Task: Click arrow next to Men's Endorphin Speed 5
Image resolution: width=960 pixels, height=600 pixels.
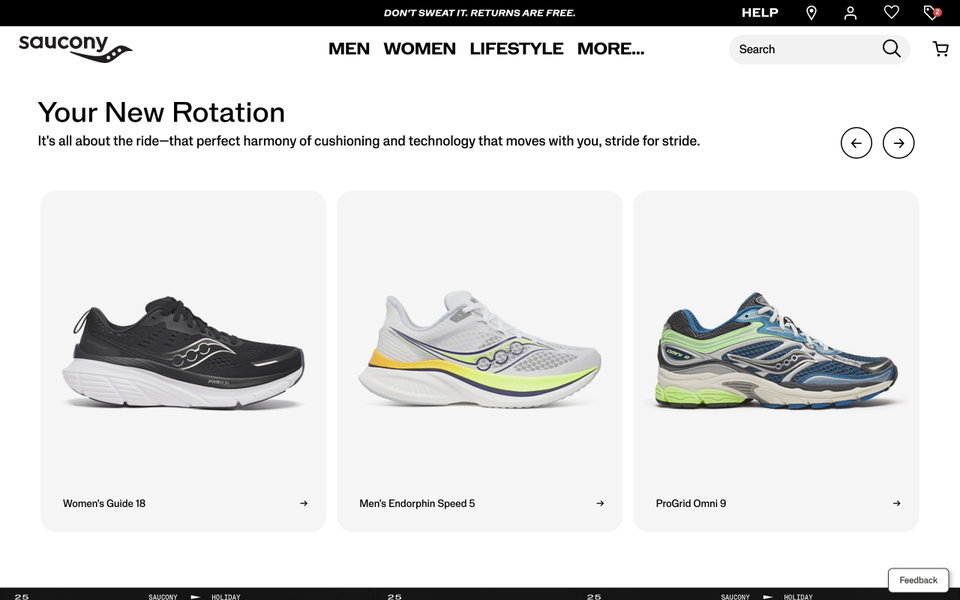Action: pyautogui.click(x=600, y=503)
